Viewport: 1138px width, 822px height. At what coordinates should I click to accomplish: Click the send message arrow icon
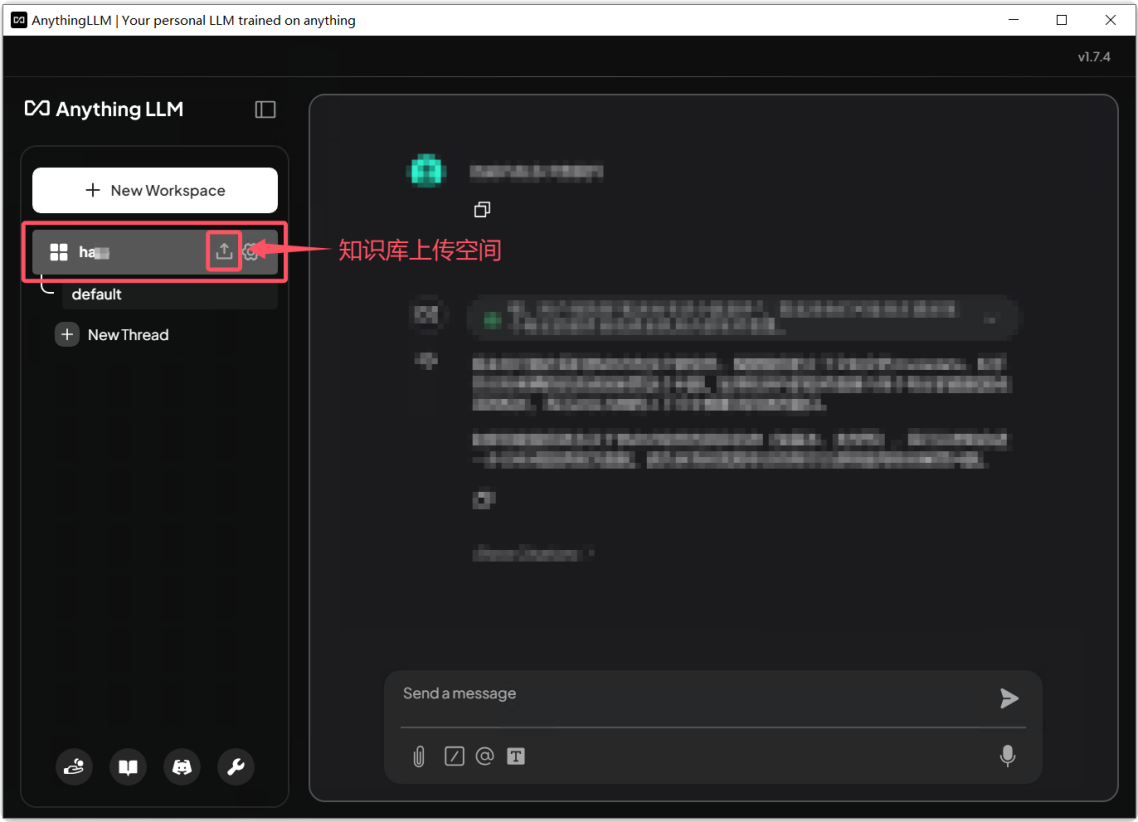point(1009,698)
